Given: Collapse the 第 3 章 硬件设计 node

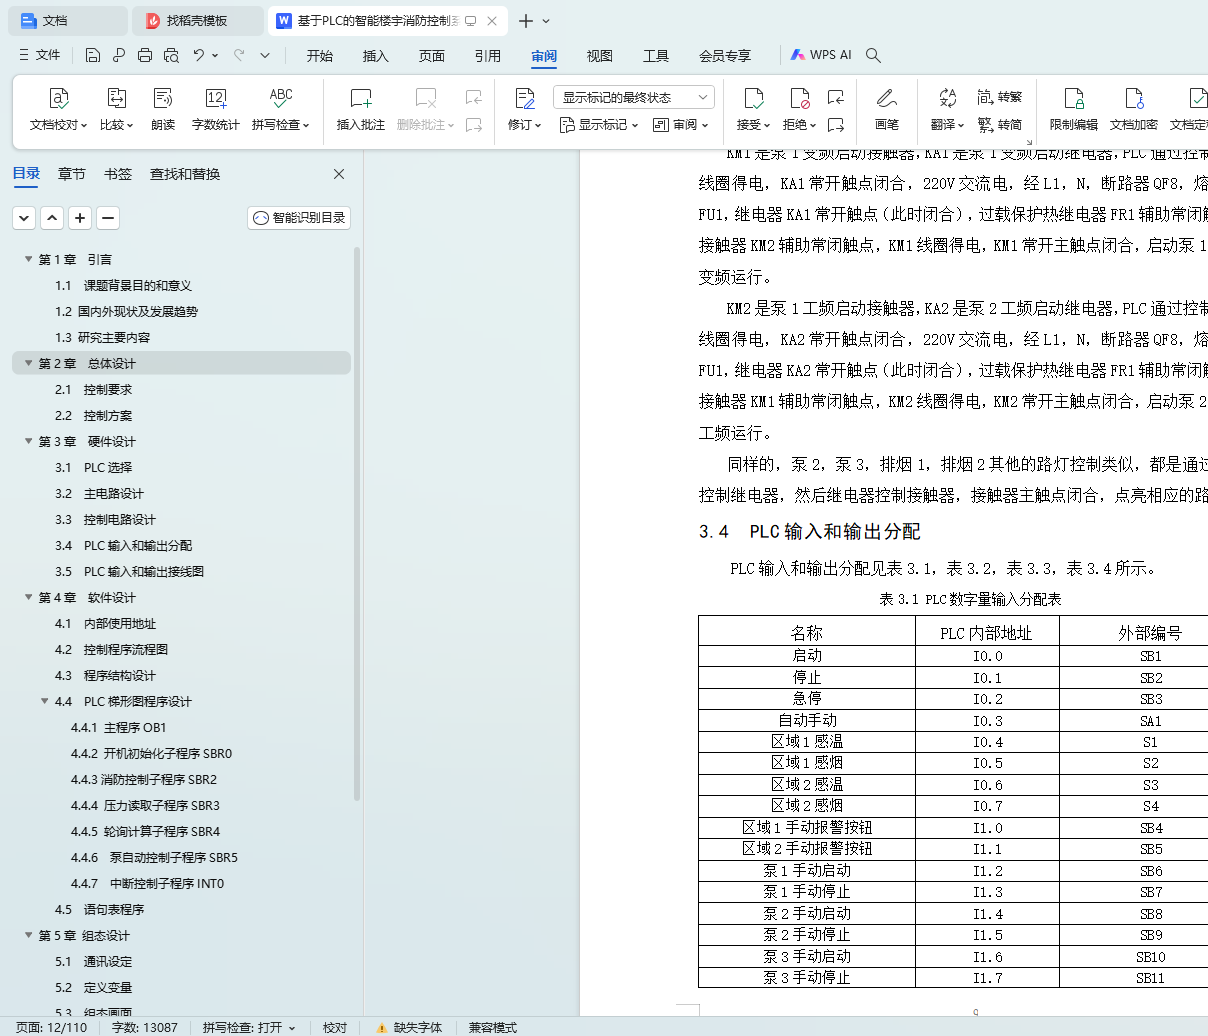Looking at the screenshot, I should pos(29,441).
